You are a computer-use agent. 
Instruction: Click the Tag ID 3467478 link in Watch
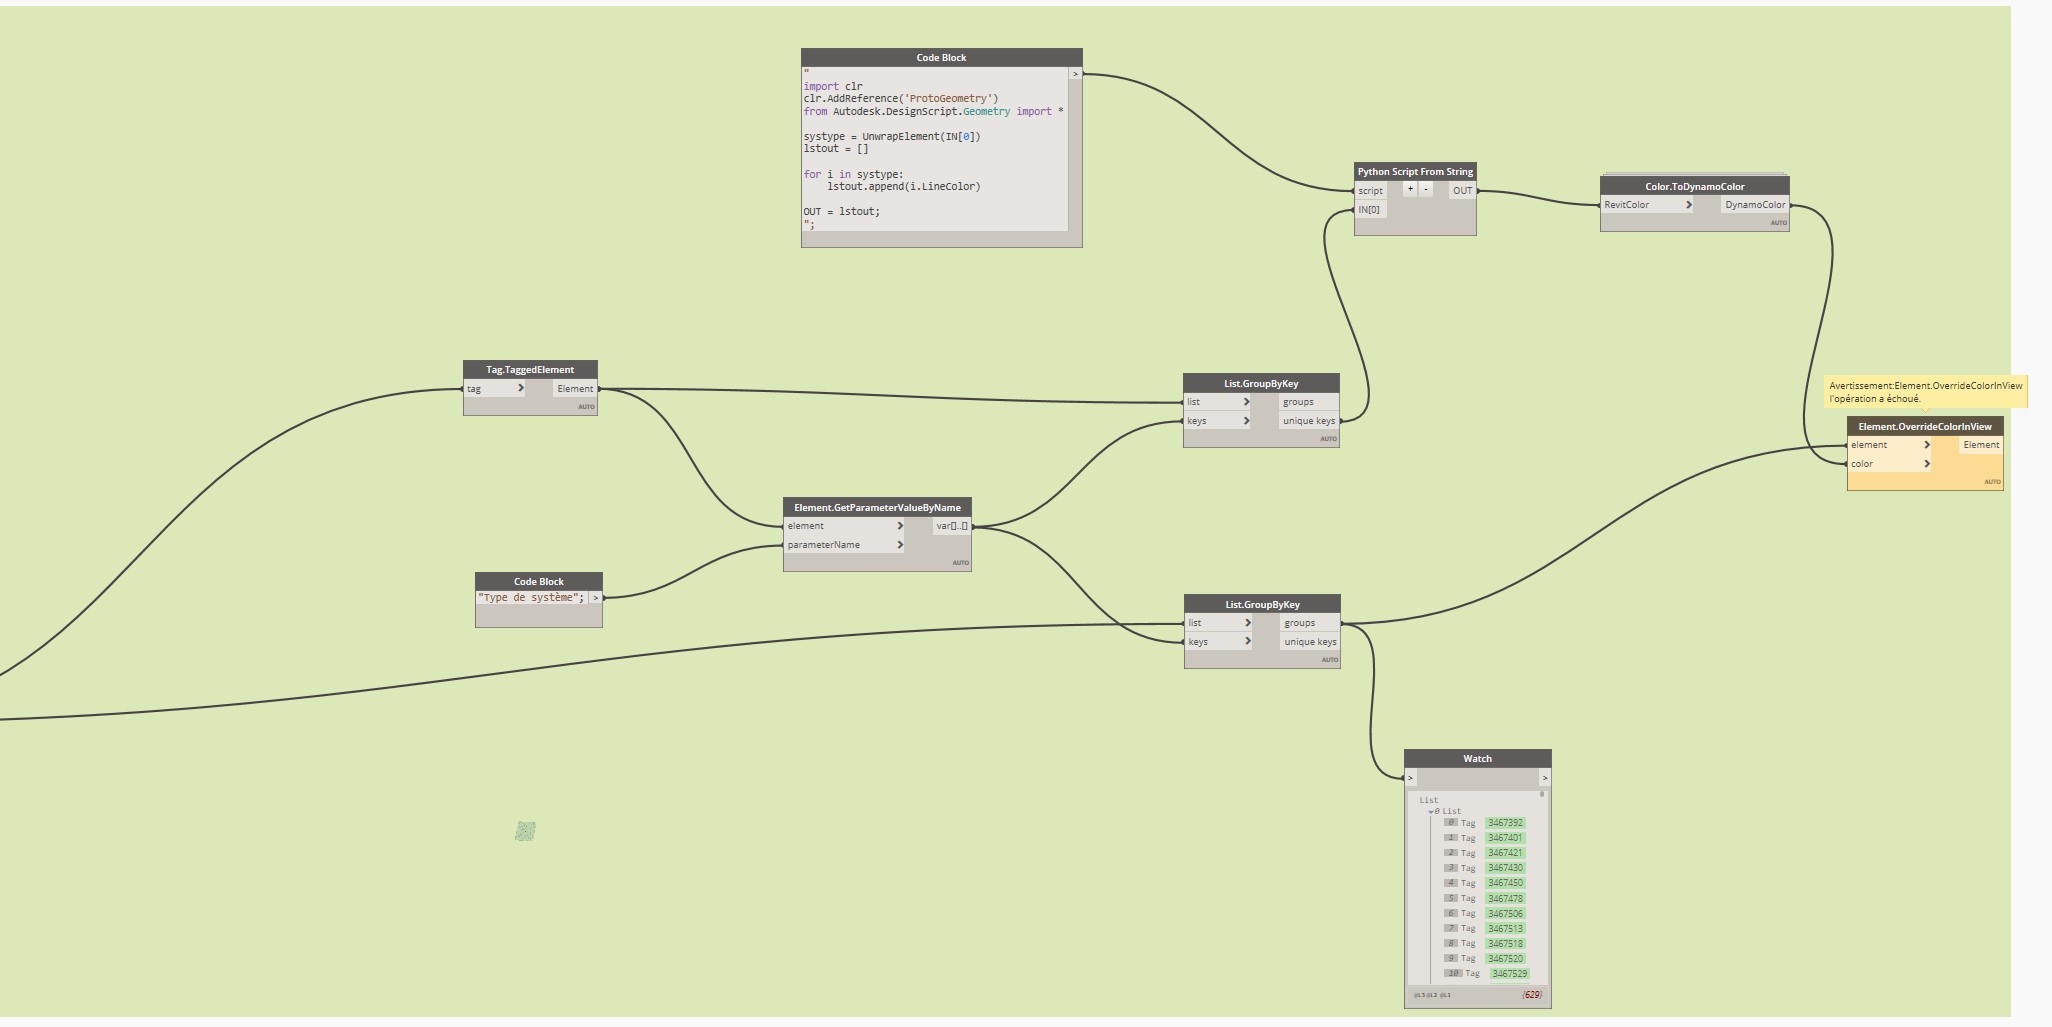click(x=1504, y=899)
